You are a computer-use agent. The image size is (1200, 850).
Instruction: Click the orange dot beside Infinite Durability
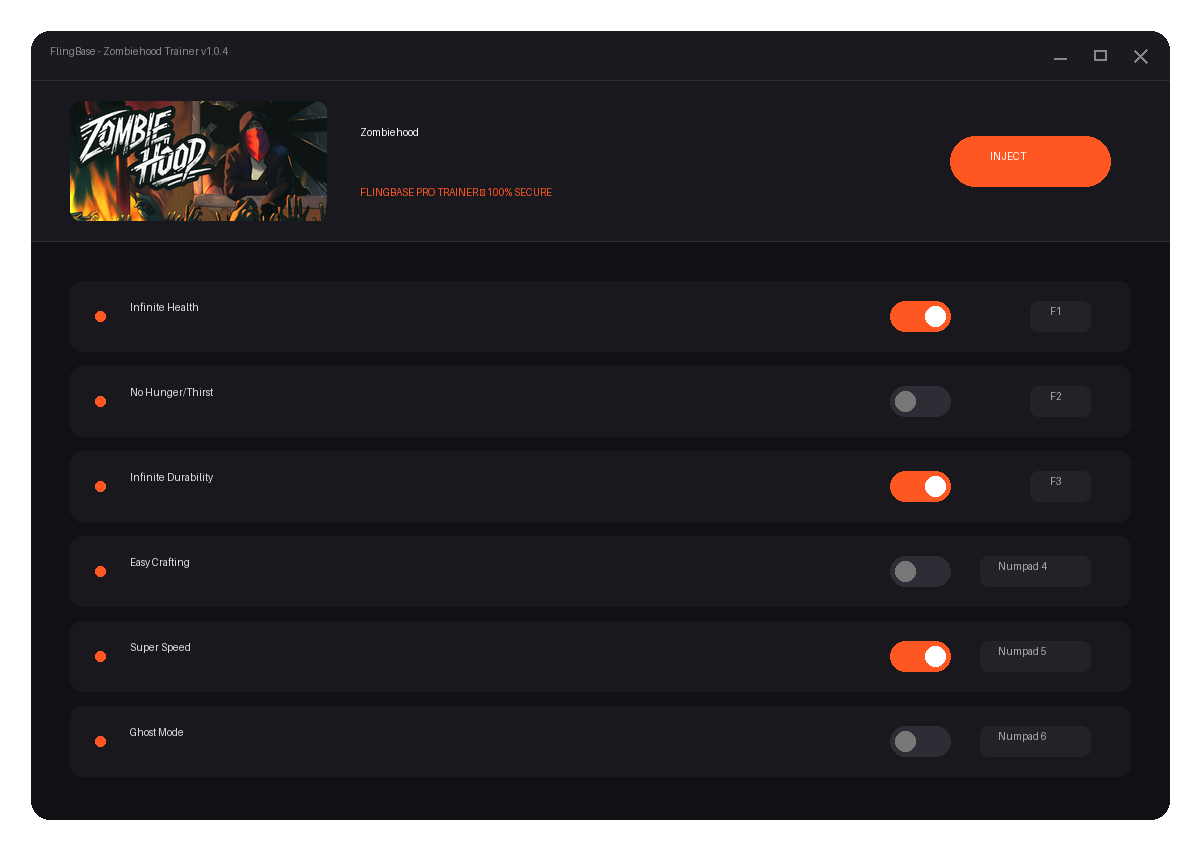pyautogui.click(x=100, y=486)
